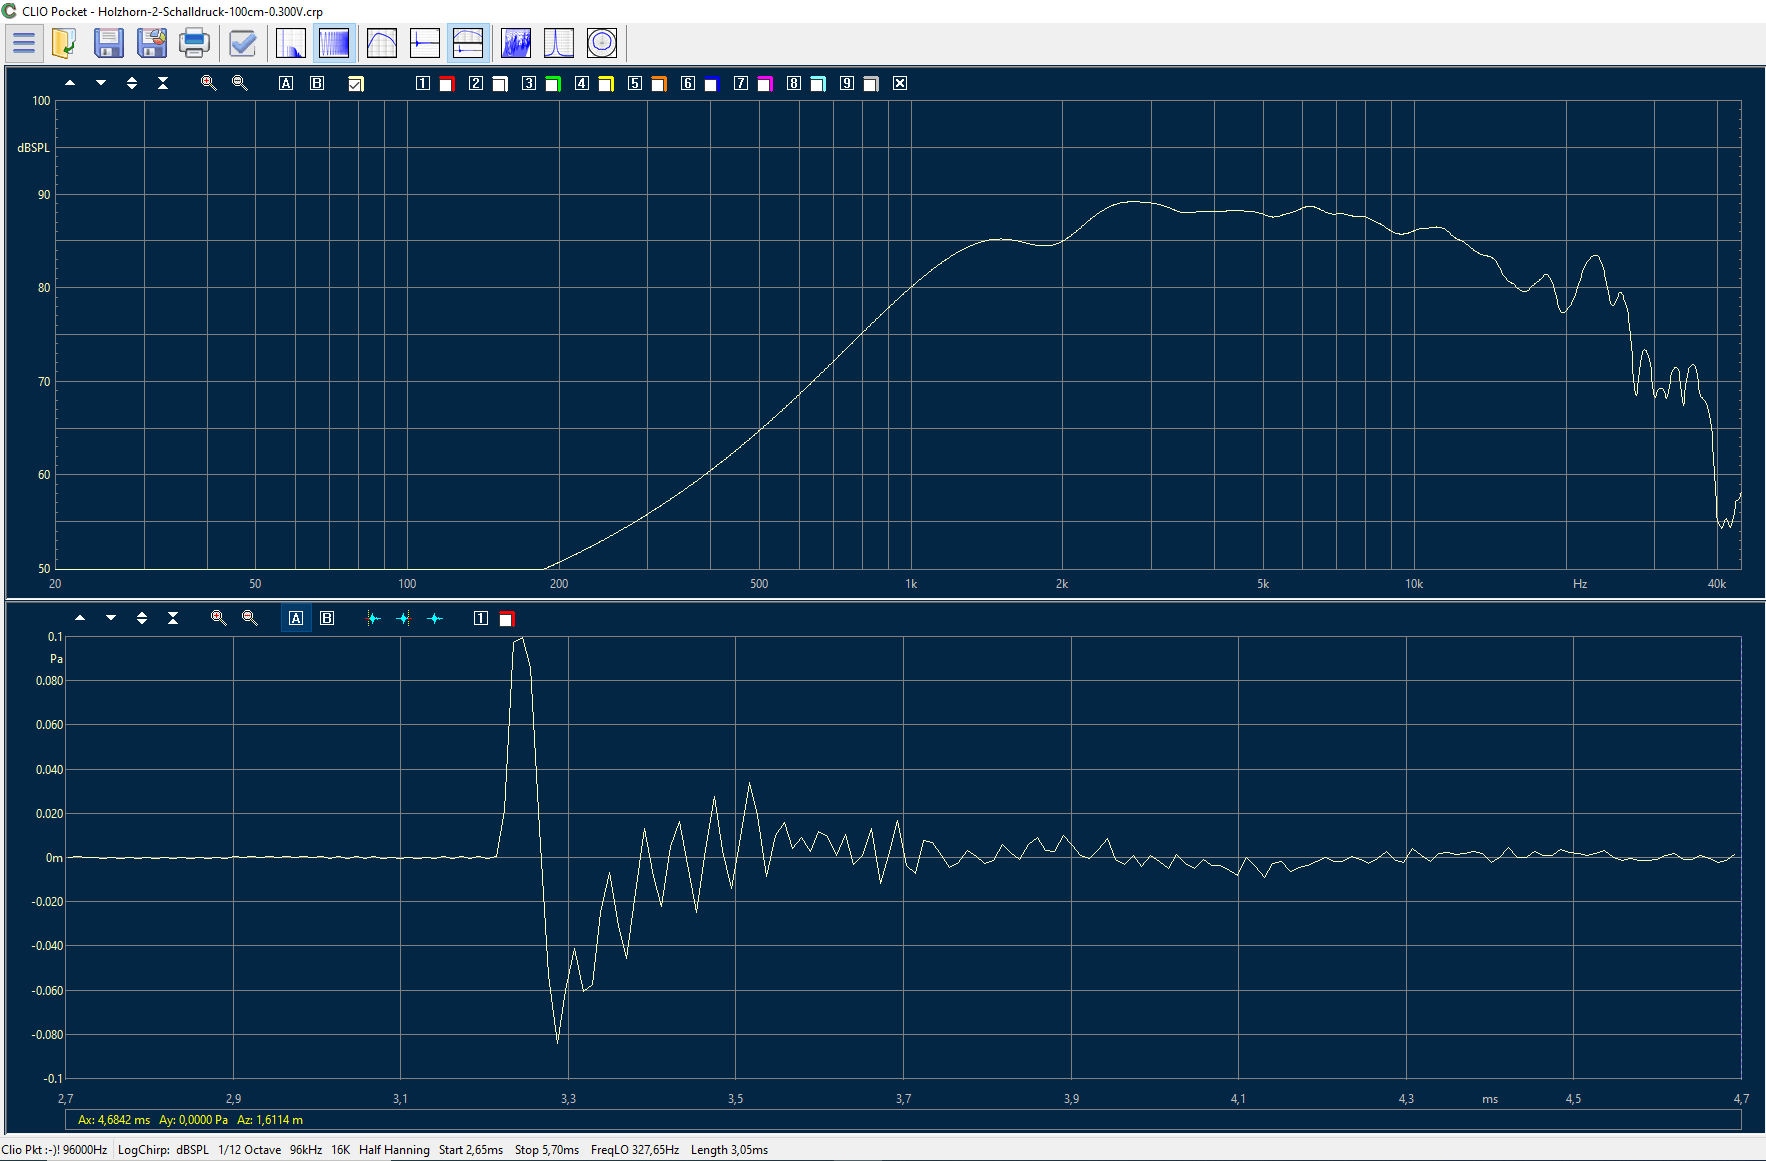The height and width of the screenshot is (1161, 1766).
Task: Open the Thiele-Small impedance peak icon
Action: coord(559,43)
